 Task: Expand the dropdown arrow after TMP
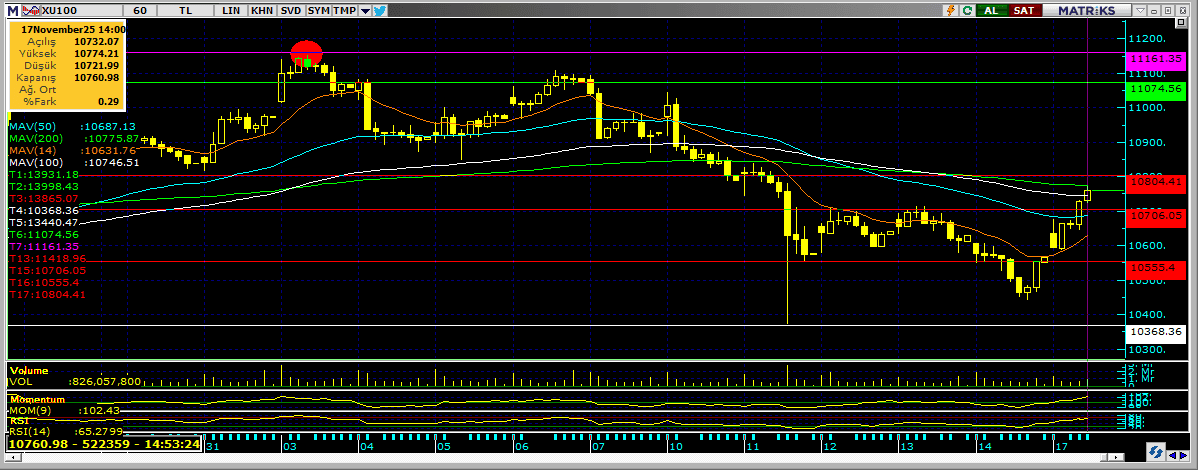tap(365, 10)
